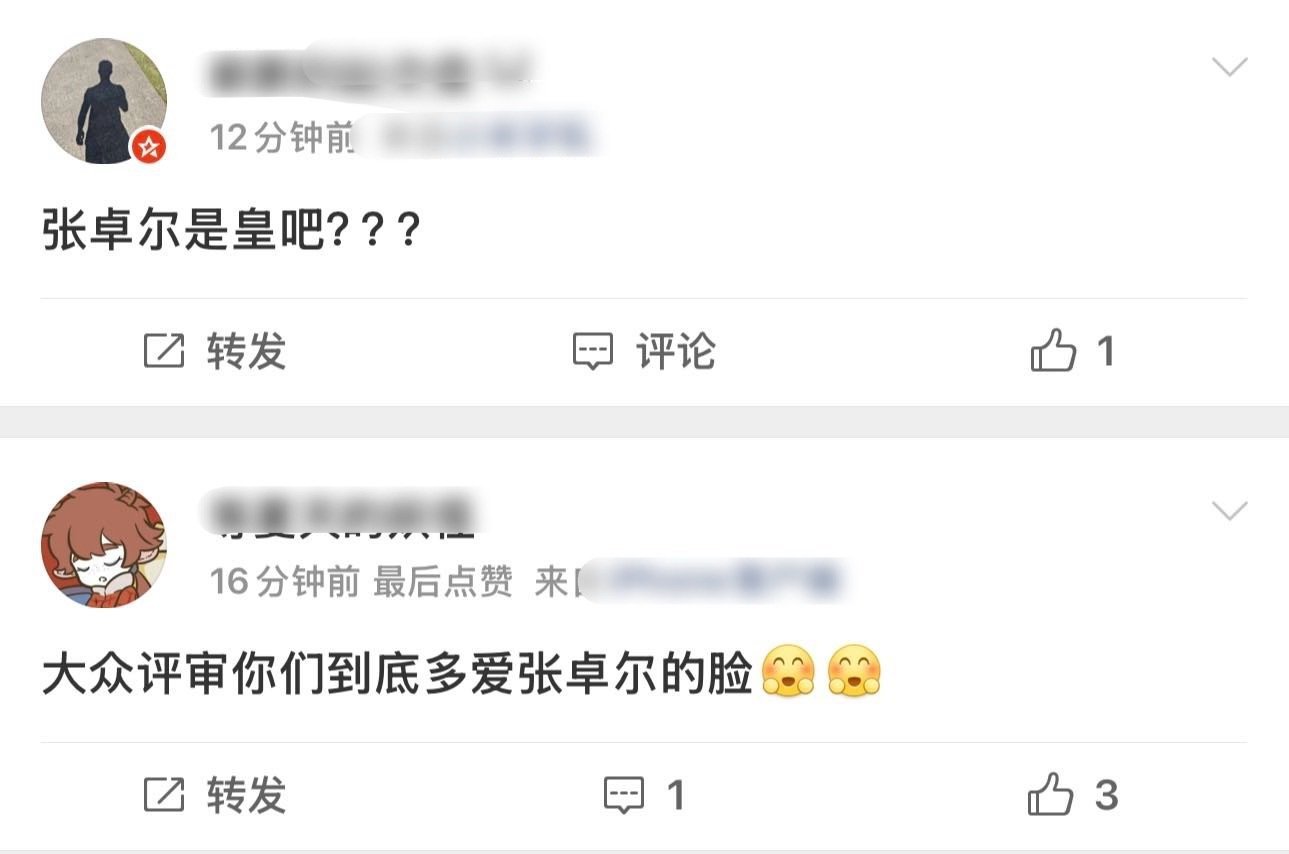The image size is (1289, 854).
Task: Expand the options chevron of the second post
Action: pyautogui.click(x=1229, y=511)
